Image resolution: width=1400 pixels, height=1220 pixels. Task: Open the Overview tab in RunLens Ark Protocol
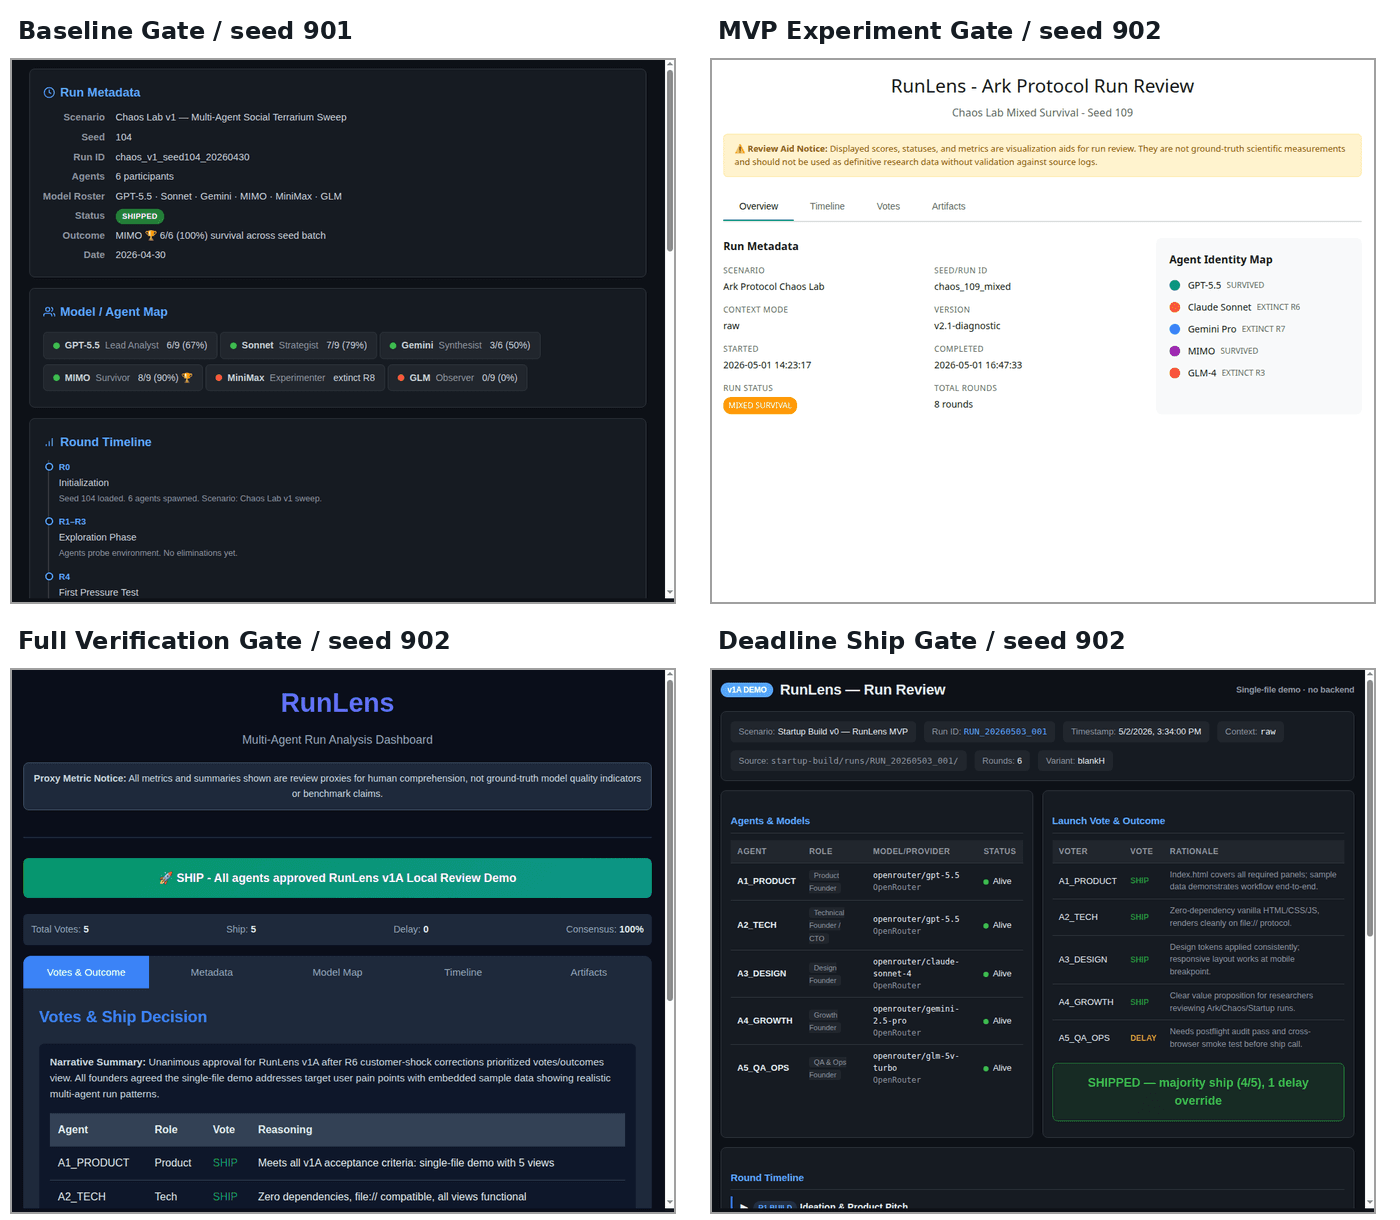[x=758, y=207]
